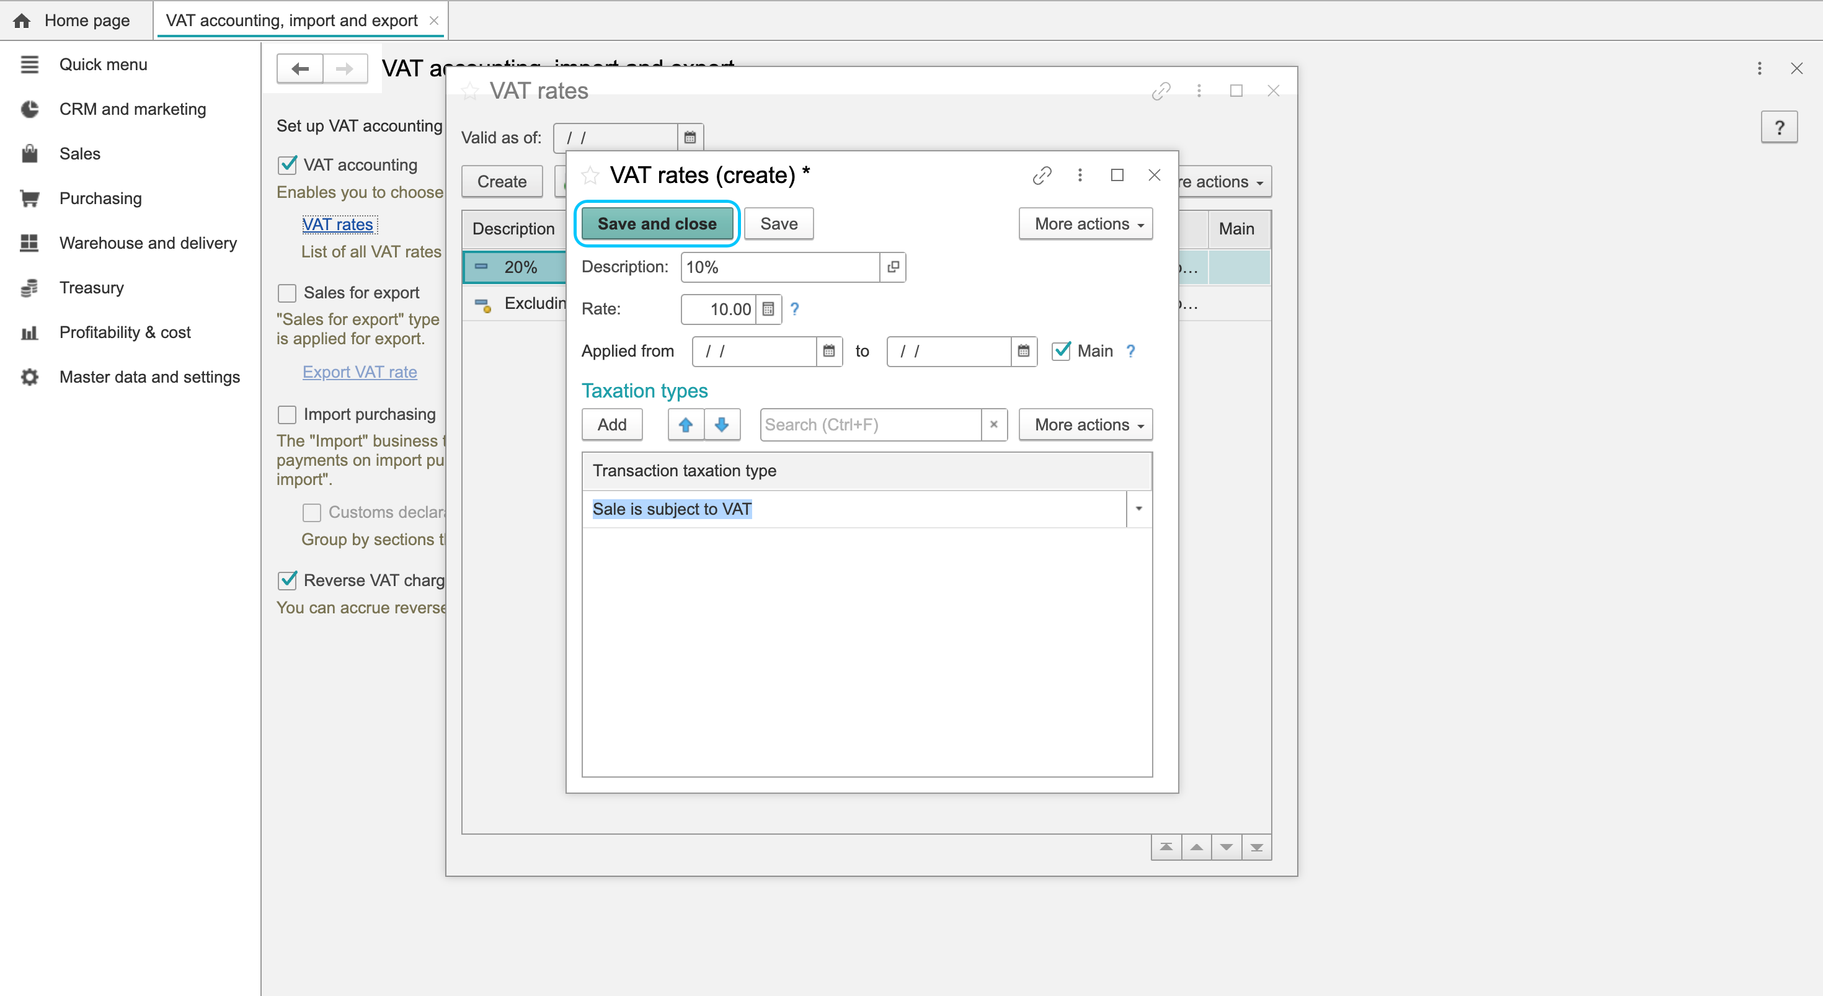
Task: Open the Treasury coins icon
Action: 30,288
